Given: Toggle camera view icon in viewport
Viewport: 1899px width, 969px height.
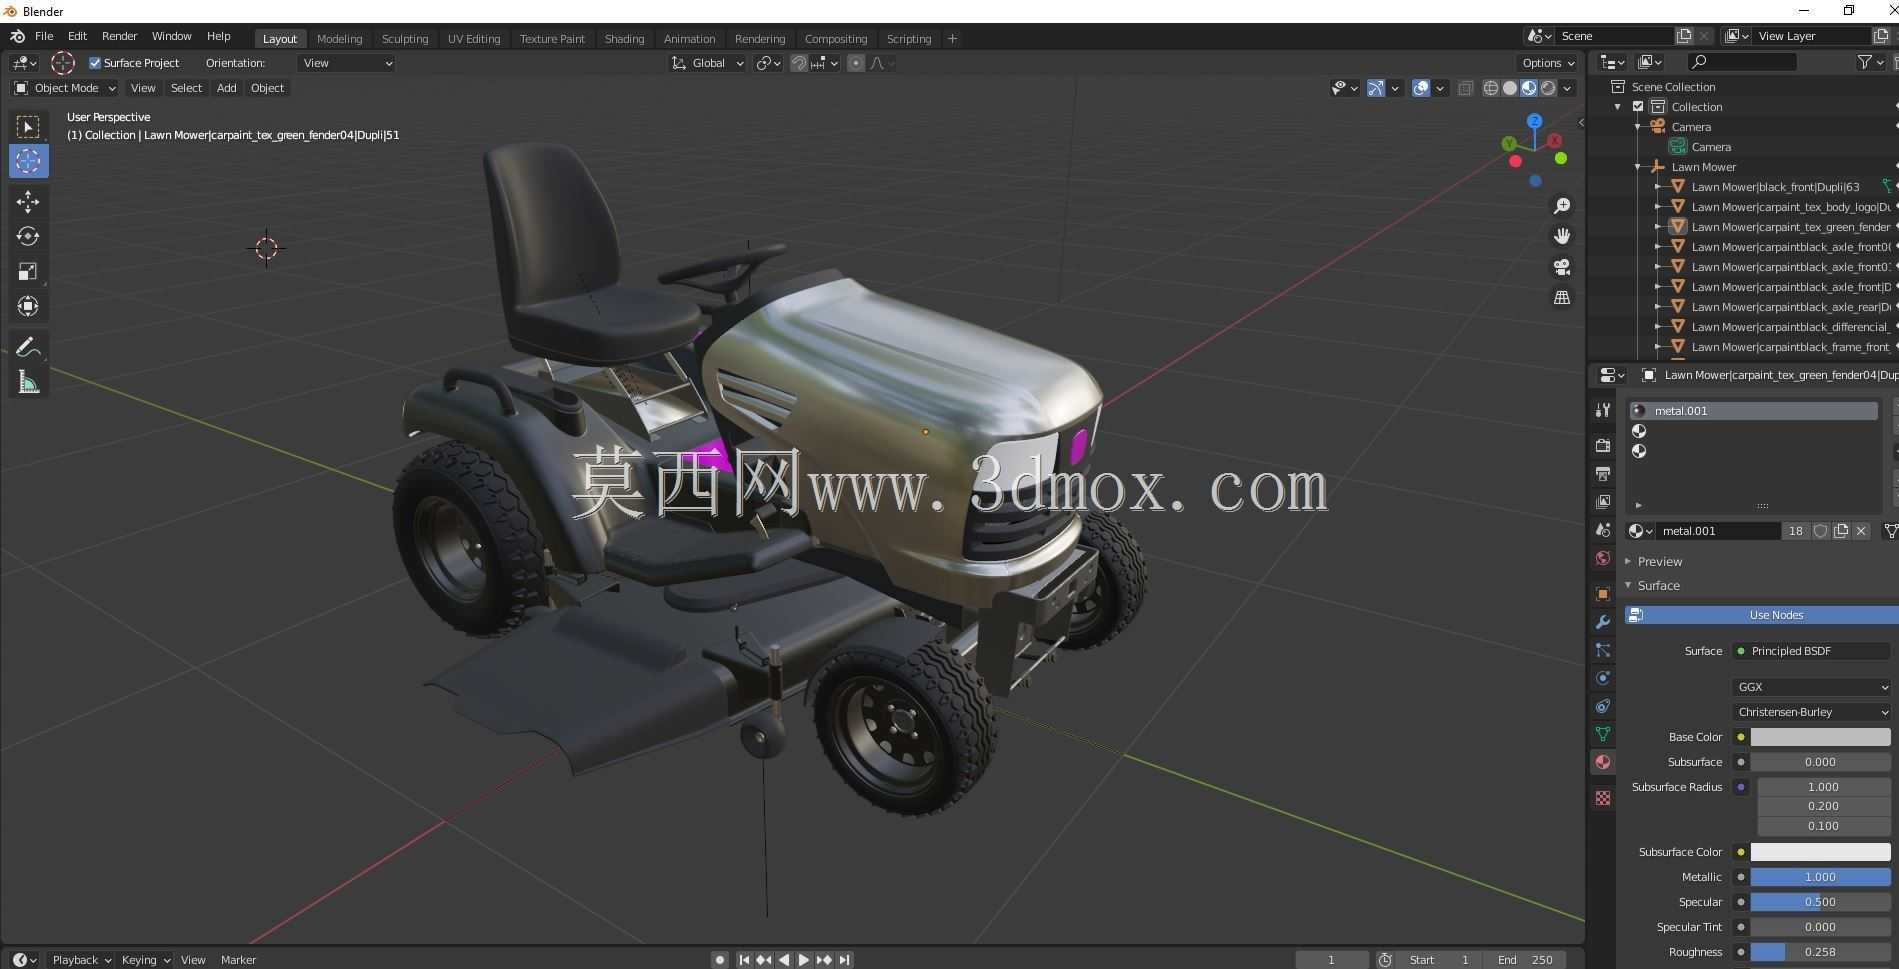Looking at the screenshot, I should click(1562, 267).
